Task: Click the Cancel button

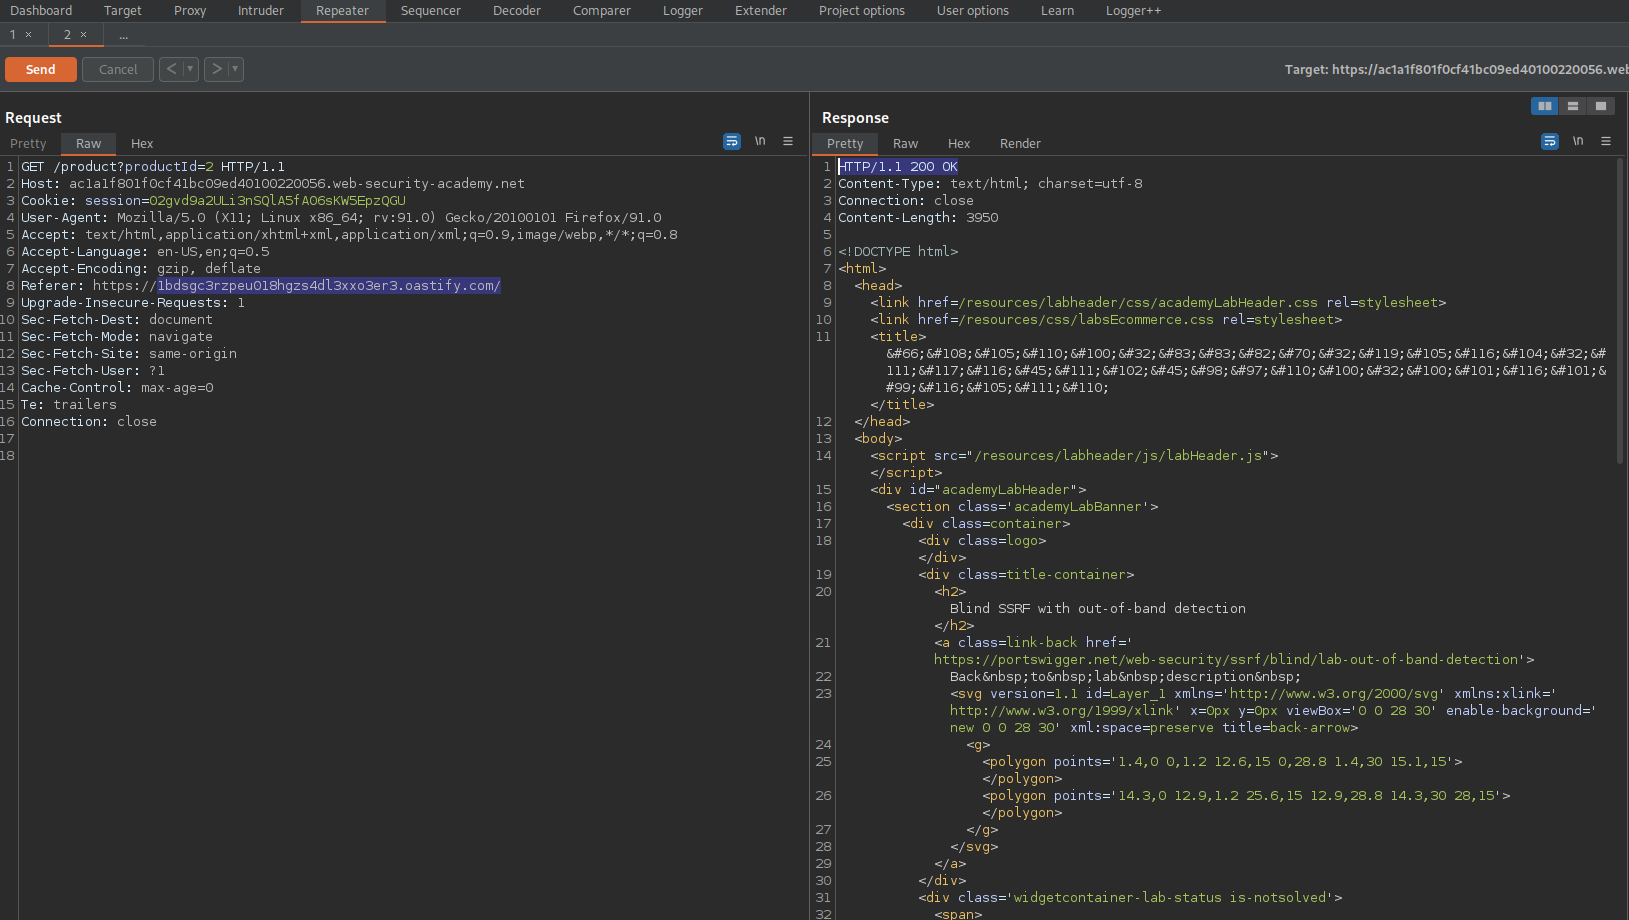Action: [118, 69]
